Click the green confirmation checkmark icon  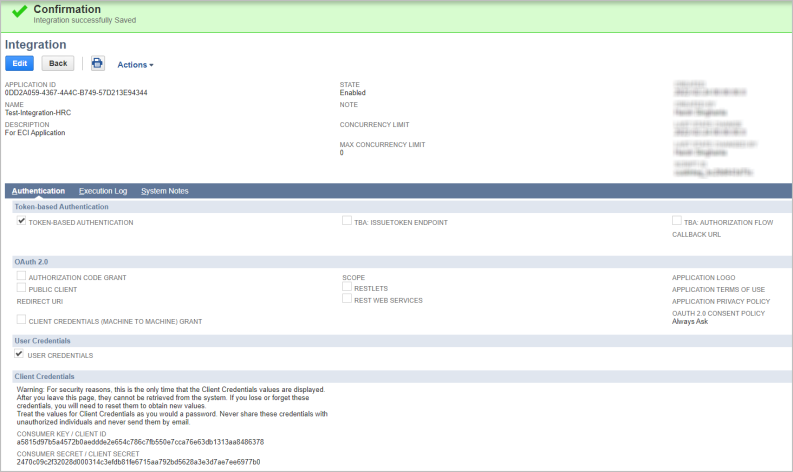(x=18, y=12)
